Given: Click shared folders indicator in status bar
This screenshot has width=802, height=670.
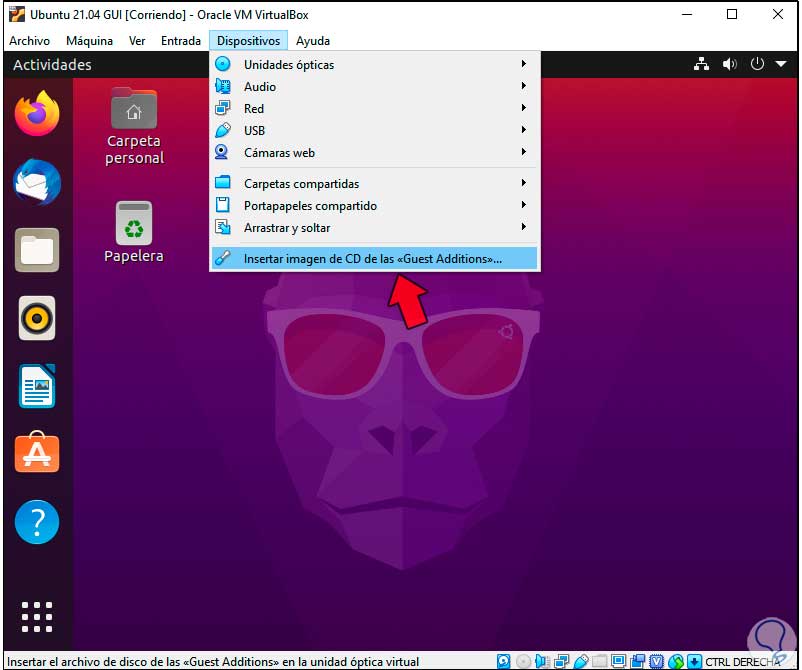Looking at the screenshot, I should tap(599, 661).
